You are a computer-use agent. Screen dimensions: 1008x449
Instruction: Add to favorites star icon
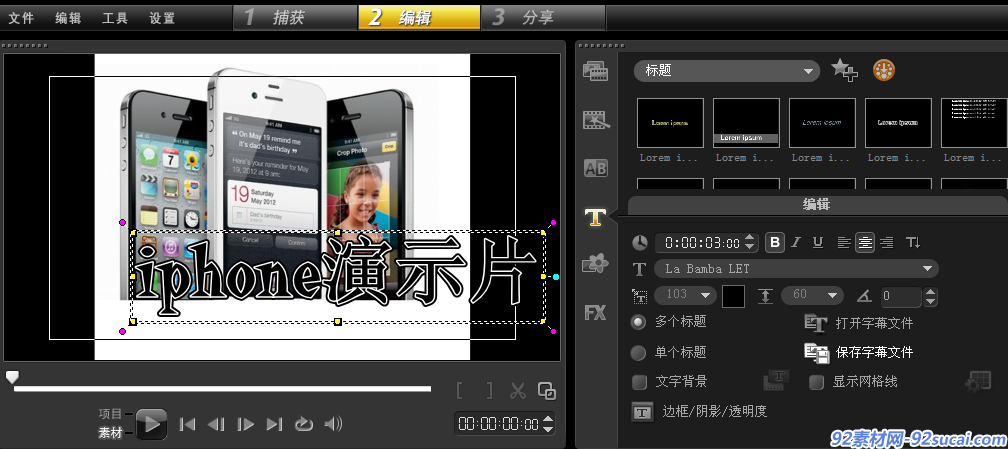[x=844, y=70]
